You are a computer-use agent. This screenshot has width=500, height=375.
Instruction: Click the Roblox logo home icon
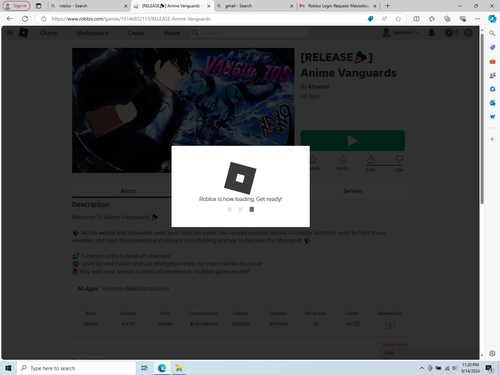[x=23, y=33]
